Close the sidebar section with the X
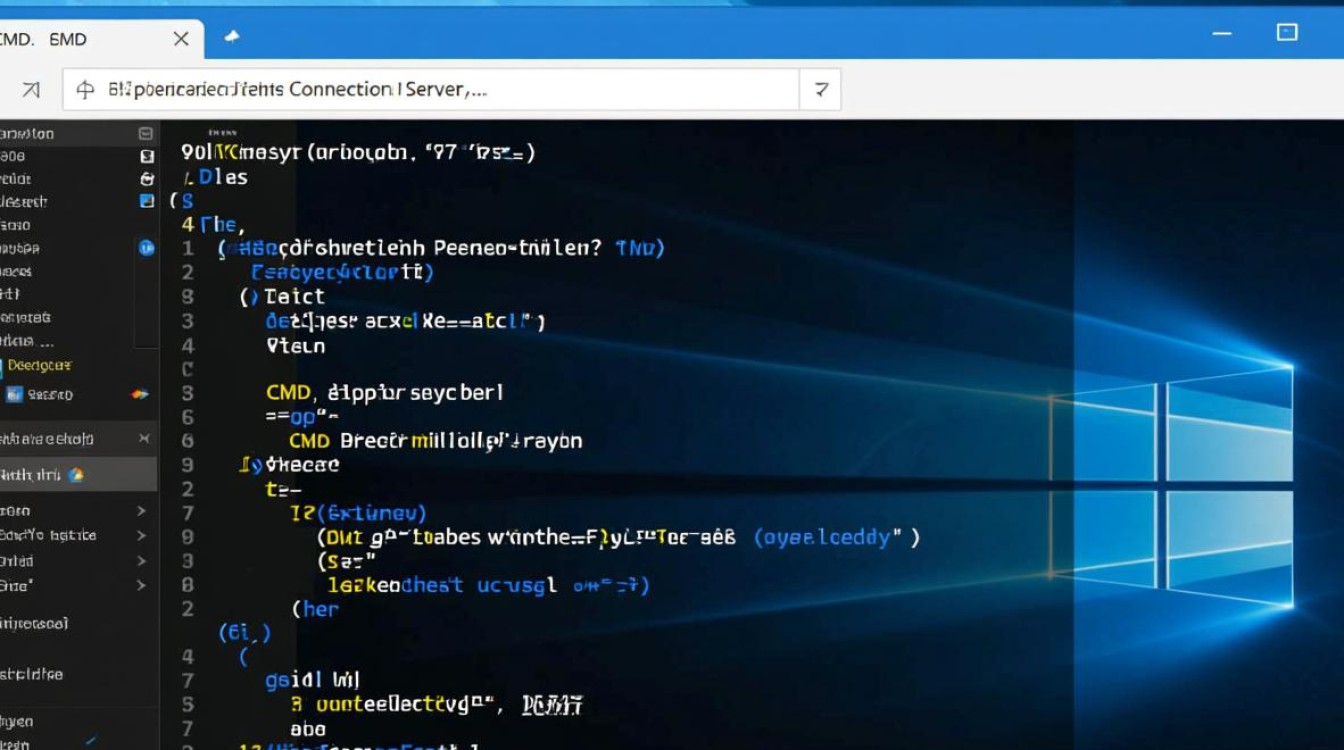The image size is (1344, 750). (143, 438)
